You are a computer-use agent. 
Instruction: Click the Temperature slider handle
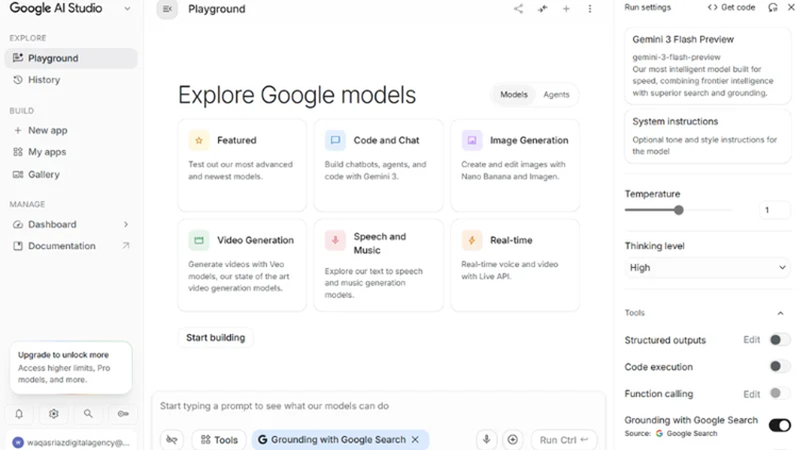pos(679,210)
